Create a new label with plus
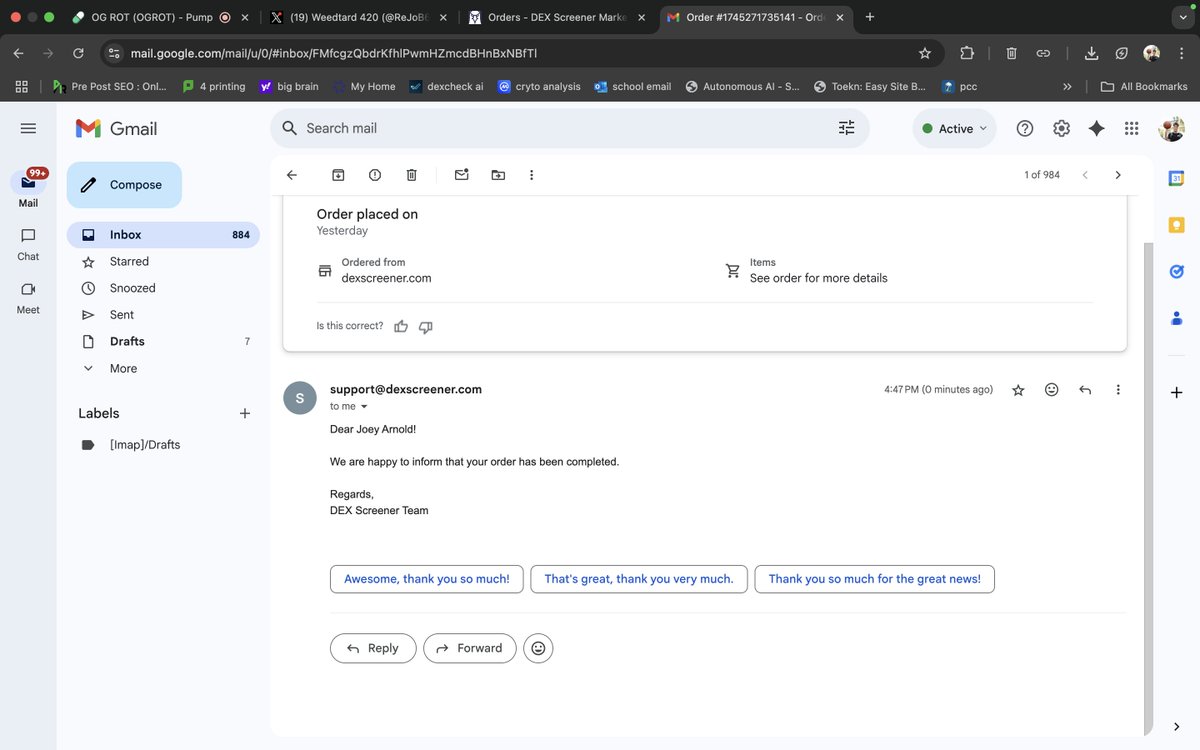 pyautogui.click(x=245, y=413)
